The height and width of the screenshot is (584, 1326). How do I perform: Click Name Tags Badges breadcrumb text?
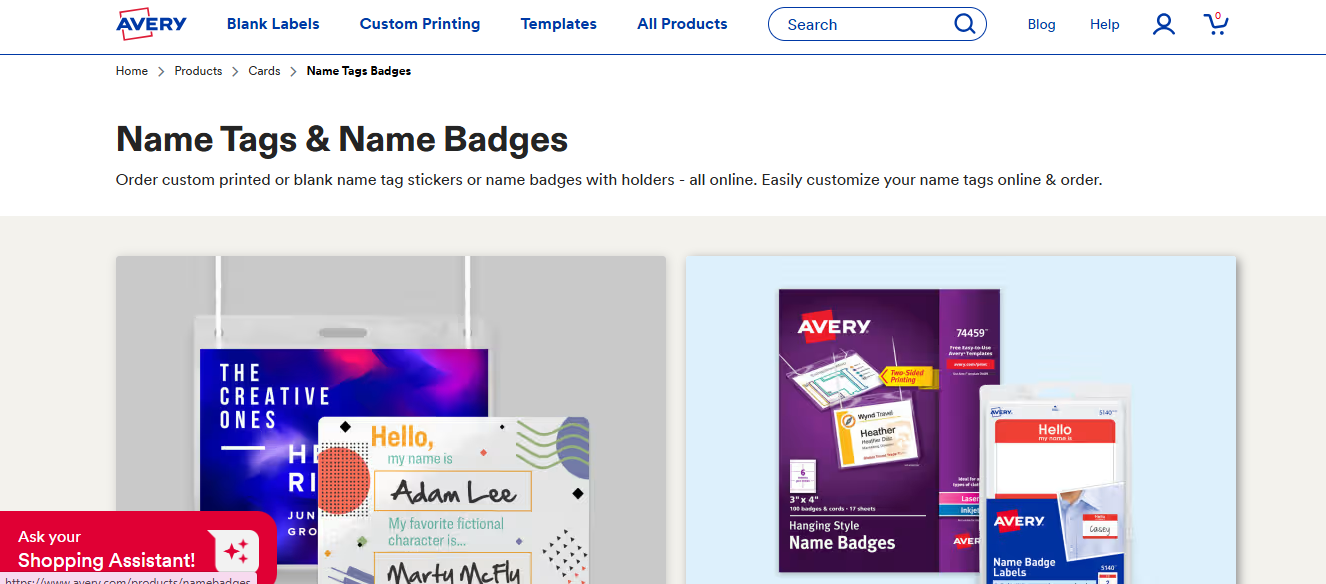[359, 71]
